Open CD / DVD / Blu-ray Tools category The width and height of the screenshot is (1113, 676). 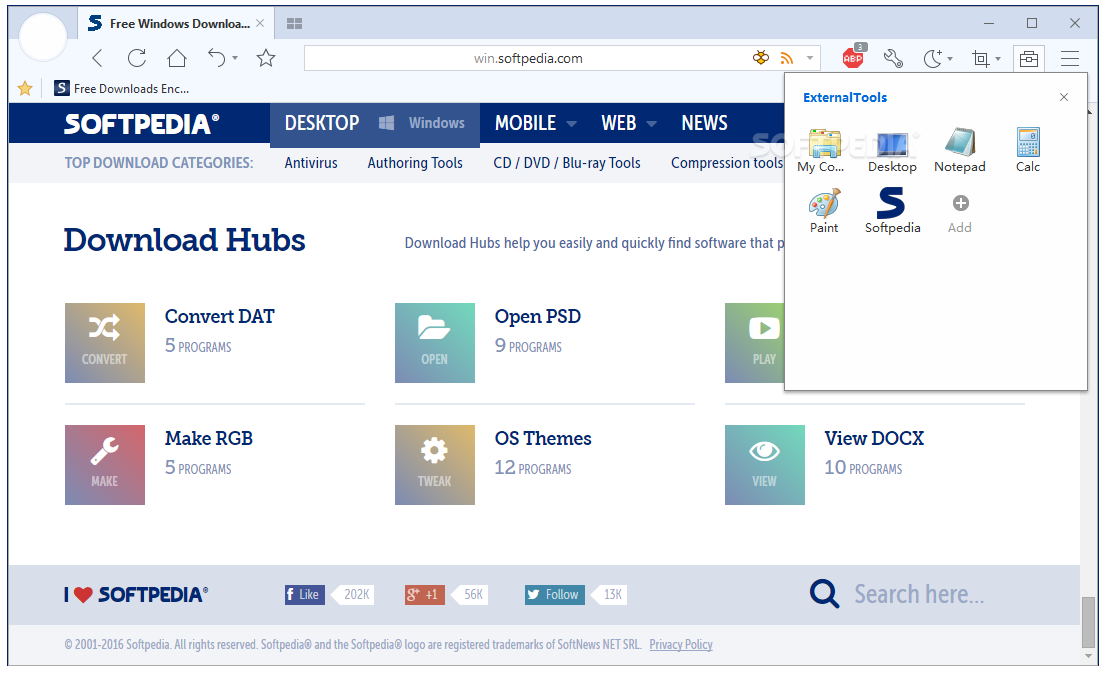pos(567,163)
